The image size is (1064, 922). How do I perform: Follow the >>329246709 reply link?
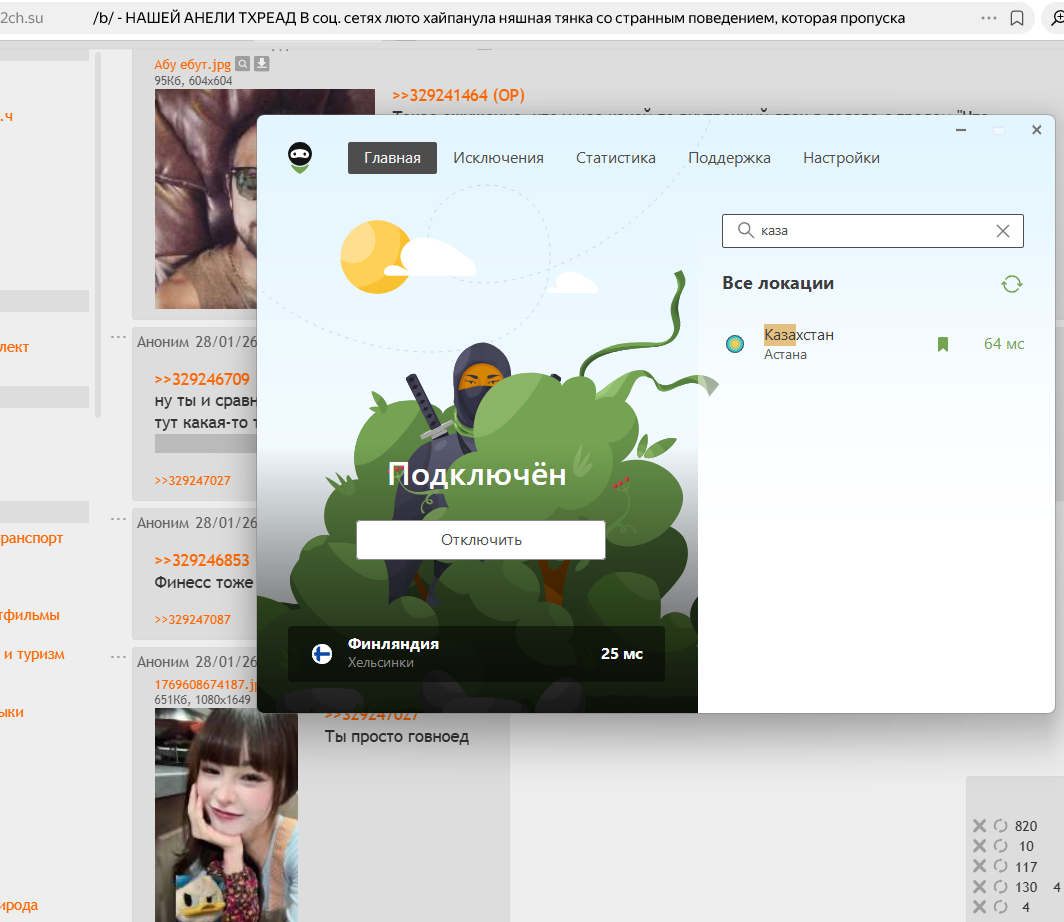point(202,379)
